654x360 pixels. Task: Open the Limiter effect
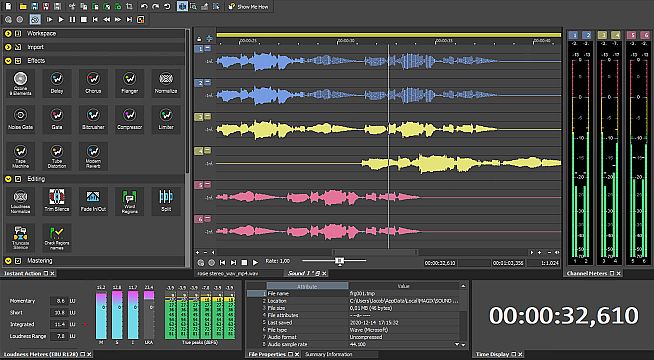click(x=166, y=119)
